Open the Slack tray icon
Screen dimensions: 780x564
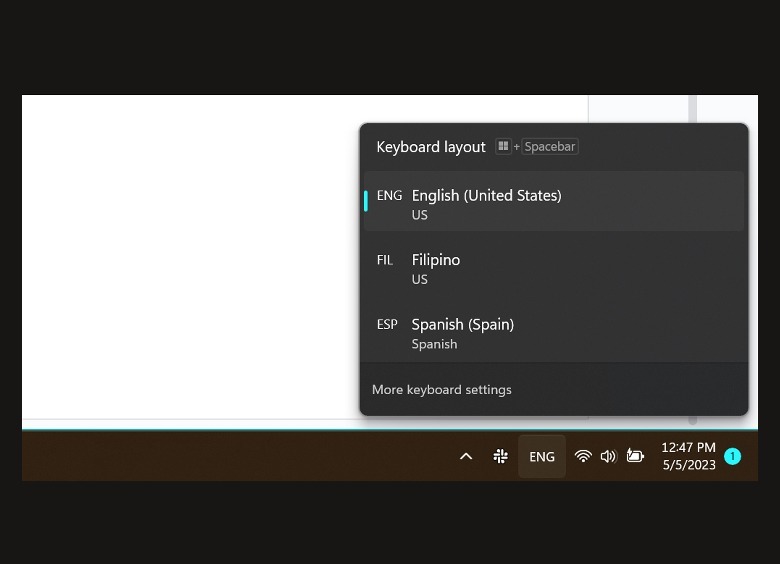click(500, 457)
